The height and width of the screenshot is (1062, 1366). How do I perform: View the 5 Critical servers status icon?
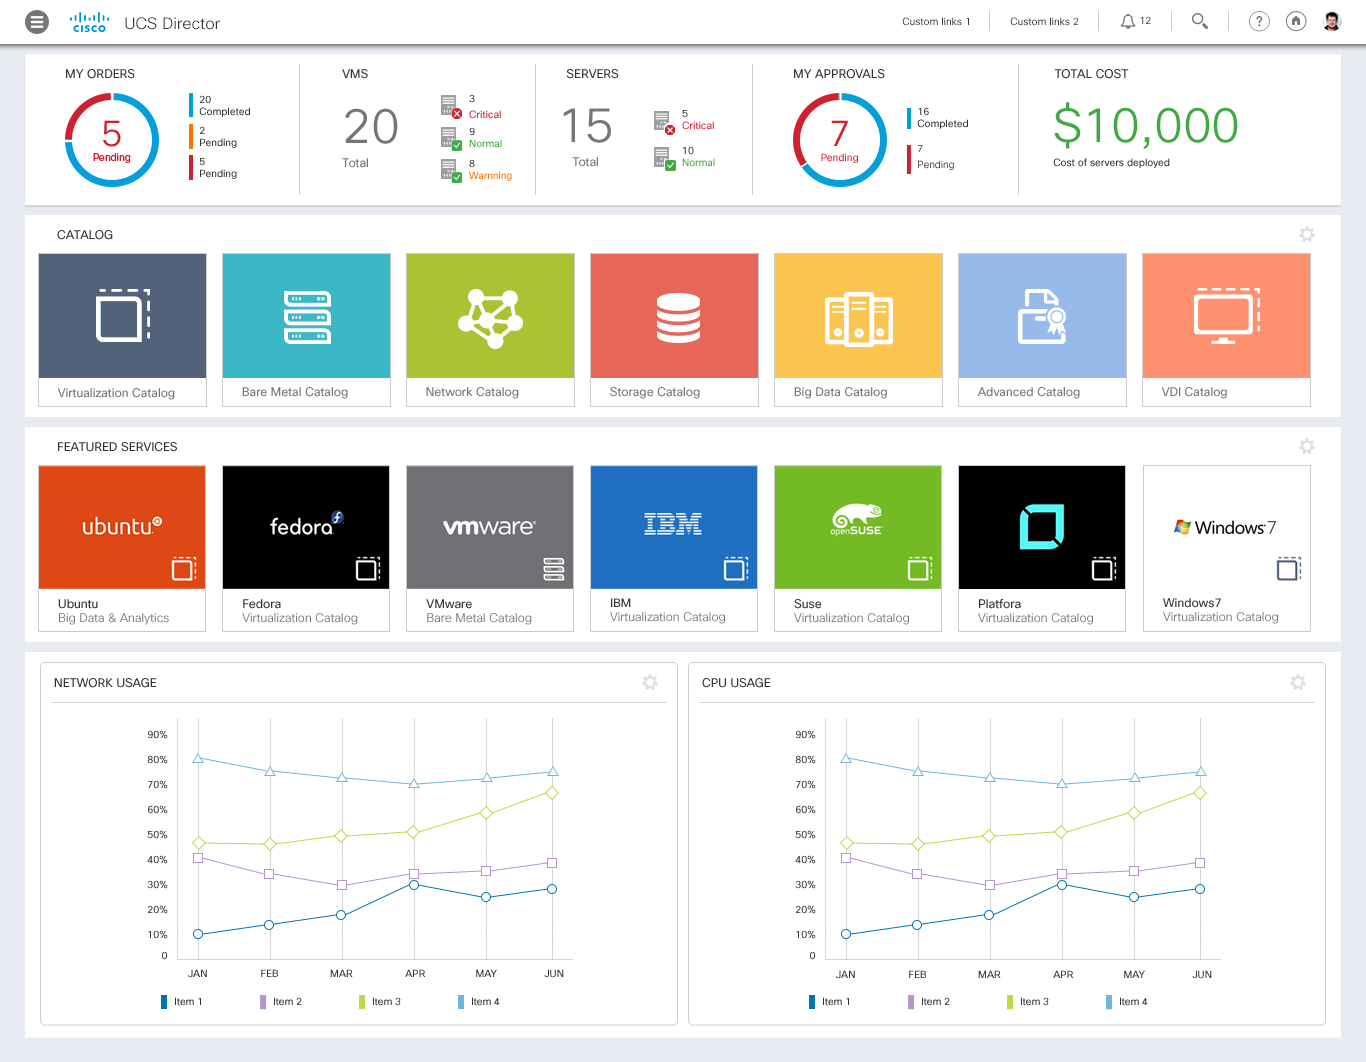coord(664,122)
